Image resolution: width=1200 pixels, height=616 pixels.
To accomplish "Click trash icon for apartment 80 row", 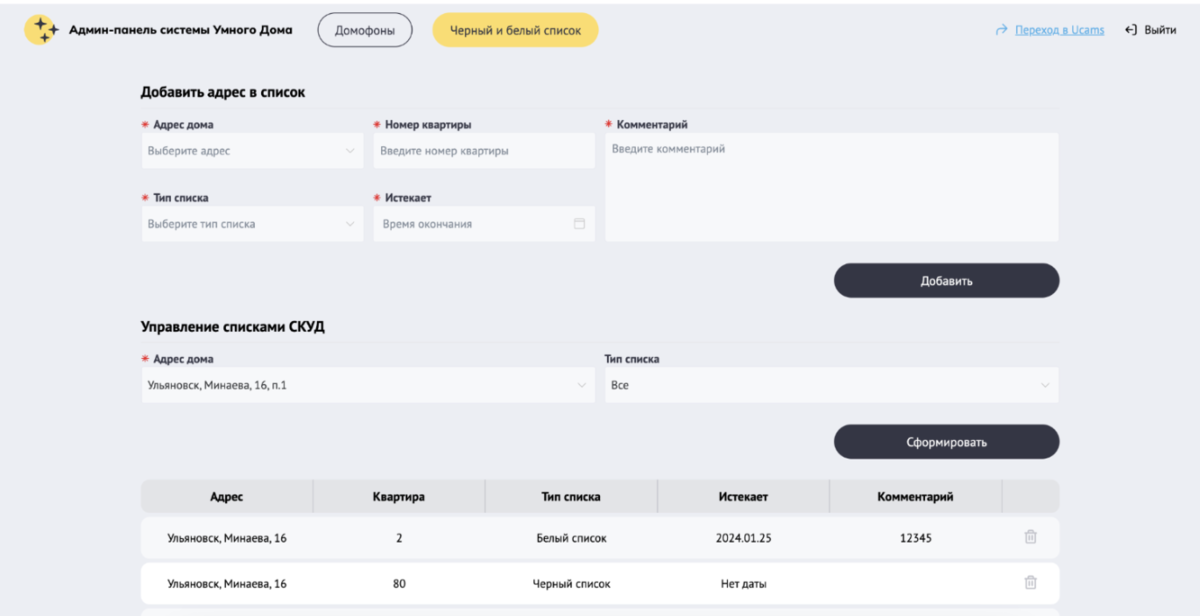I will tap(1030, 583).
